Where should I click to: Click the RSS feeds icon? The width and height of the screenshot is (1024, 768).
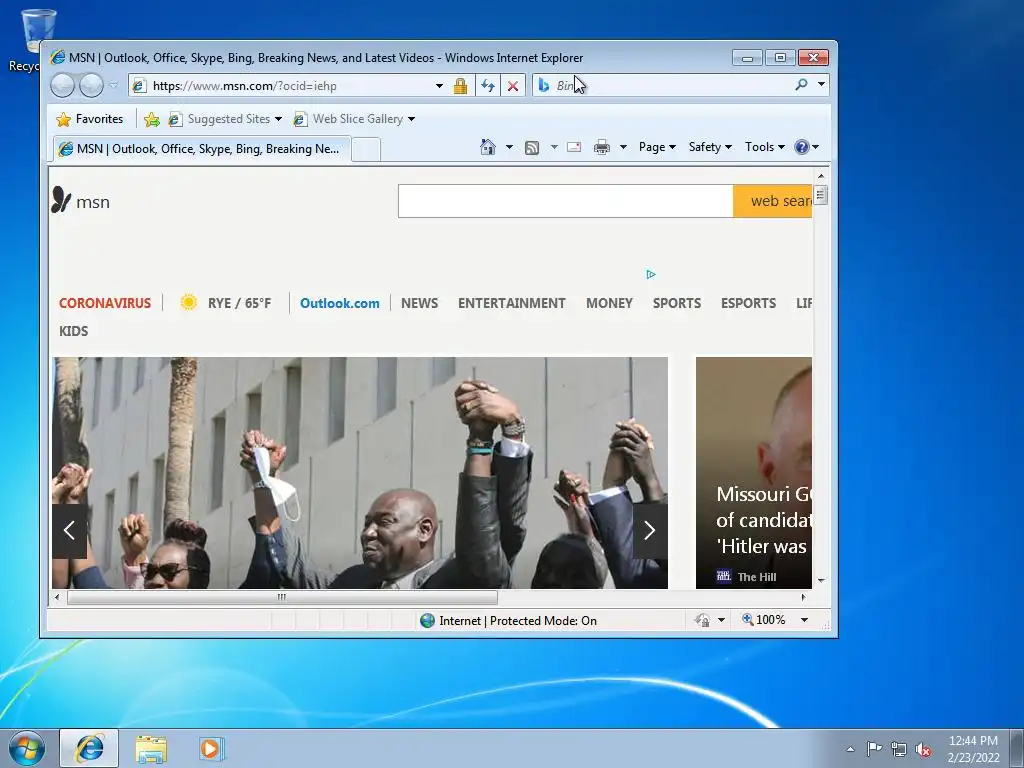(532, 148)
